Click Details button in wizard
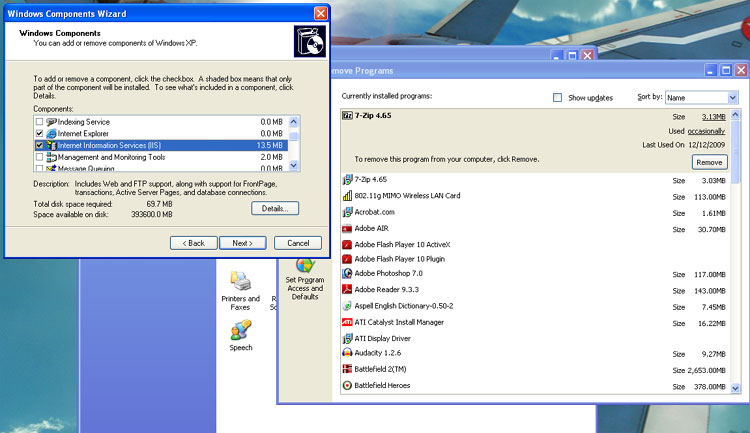Screen dimensions: 750x433 coord(275,208)
